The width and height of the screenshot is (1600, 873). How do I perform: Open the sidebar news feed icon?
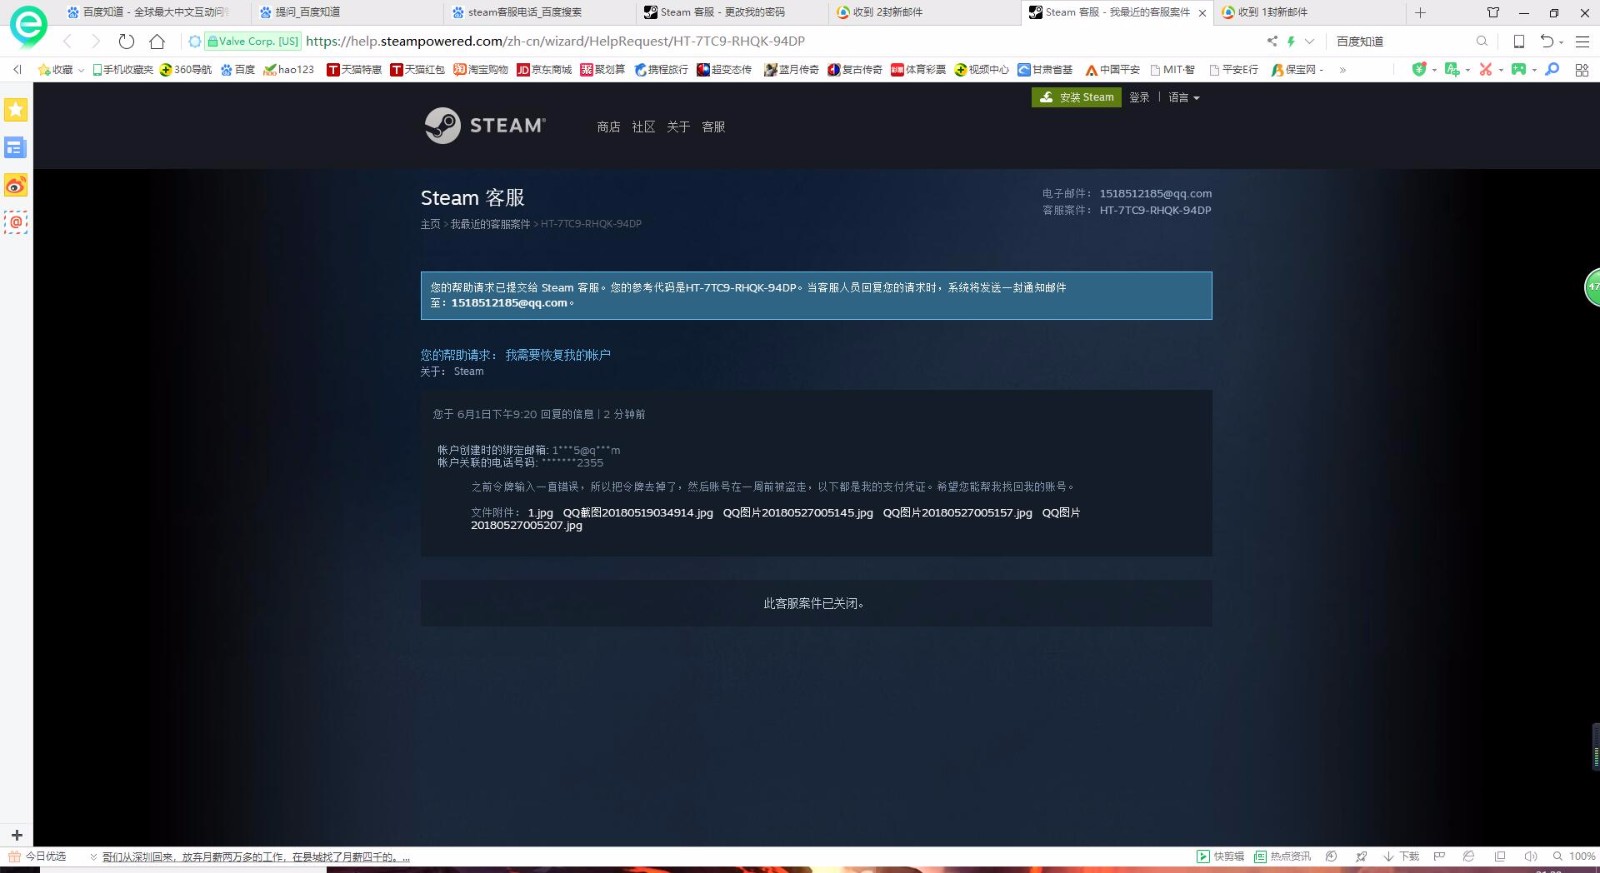(15, 148)
